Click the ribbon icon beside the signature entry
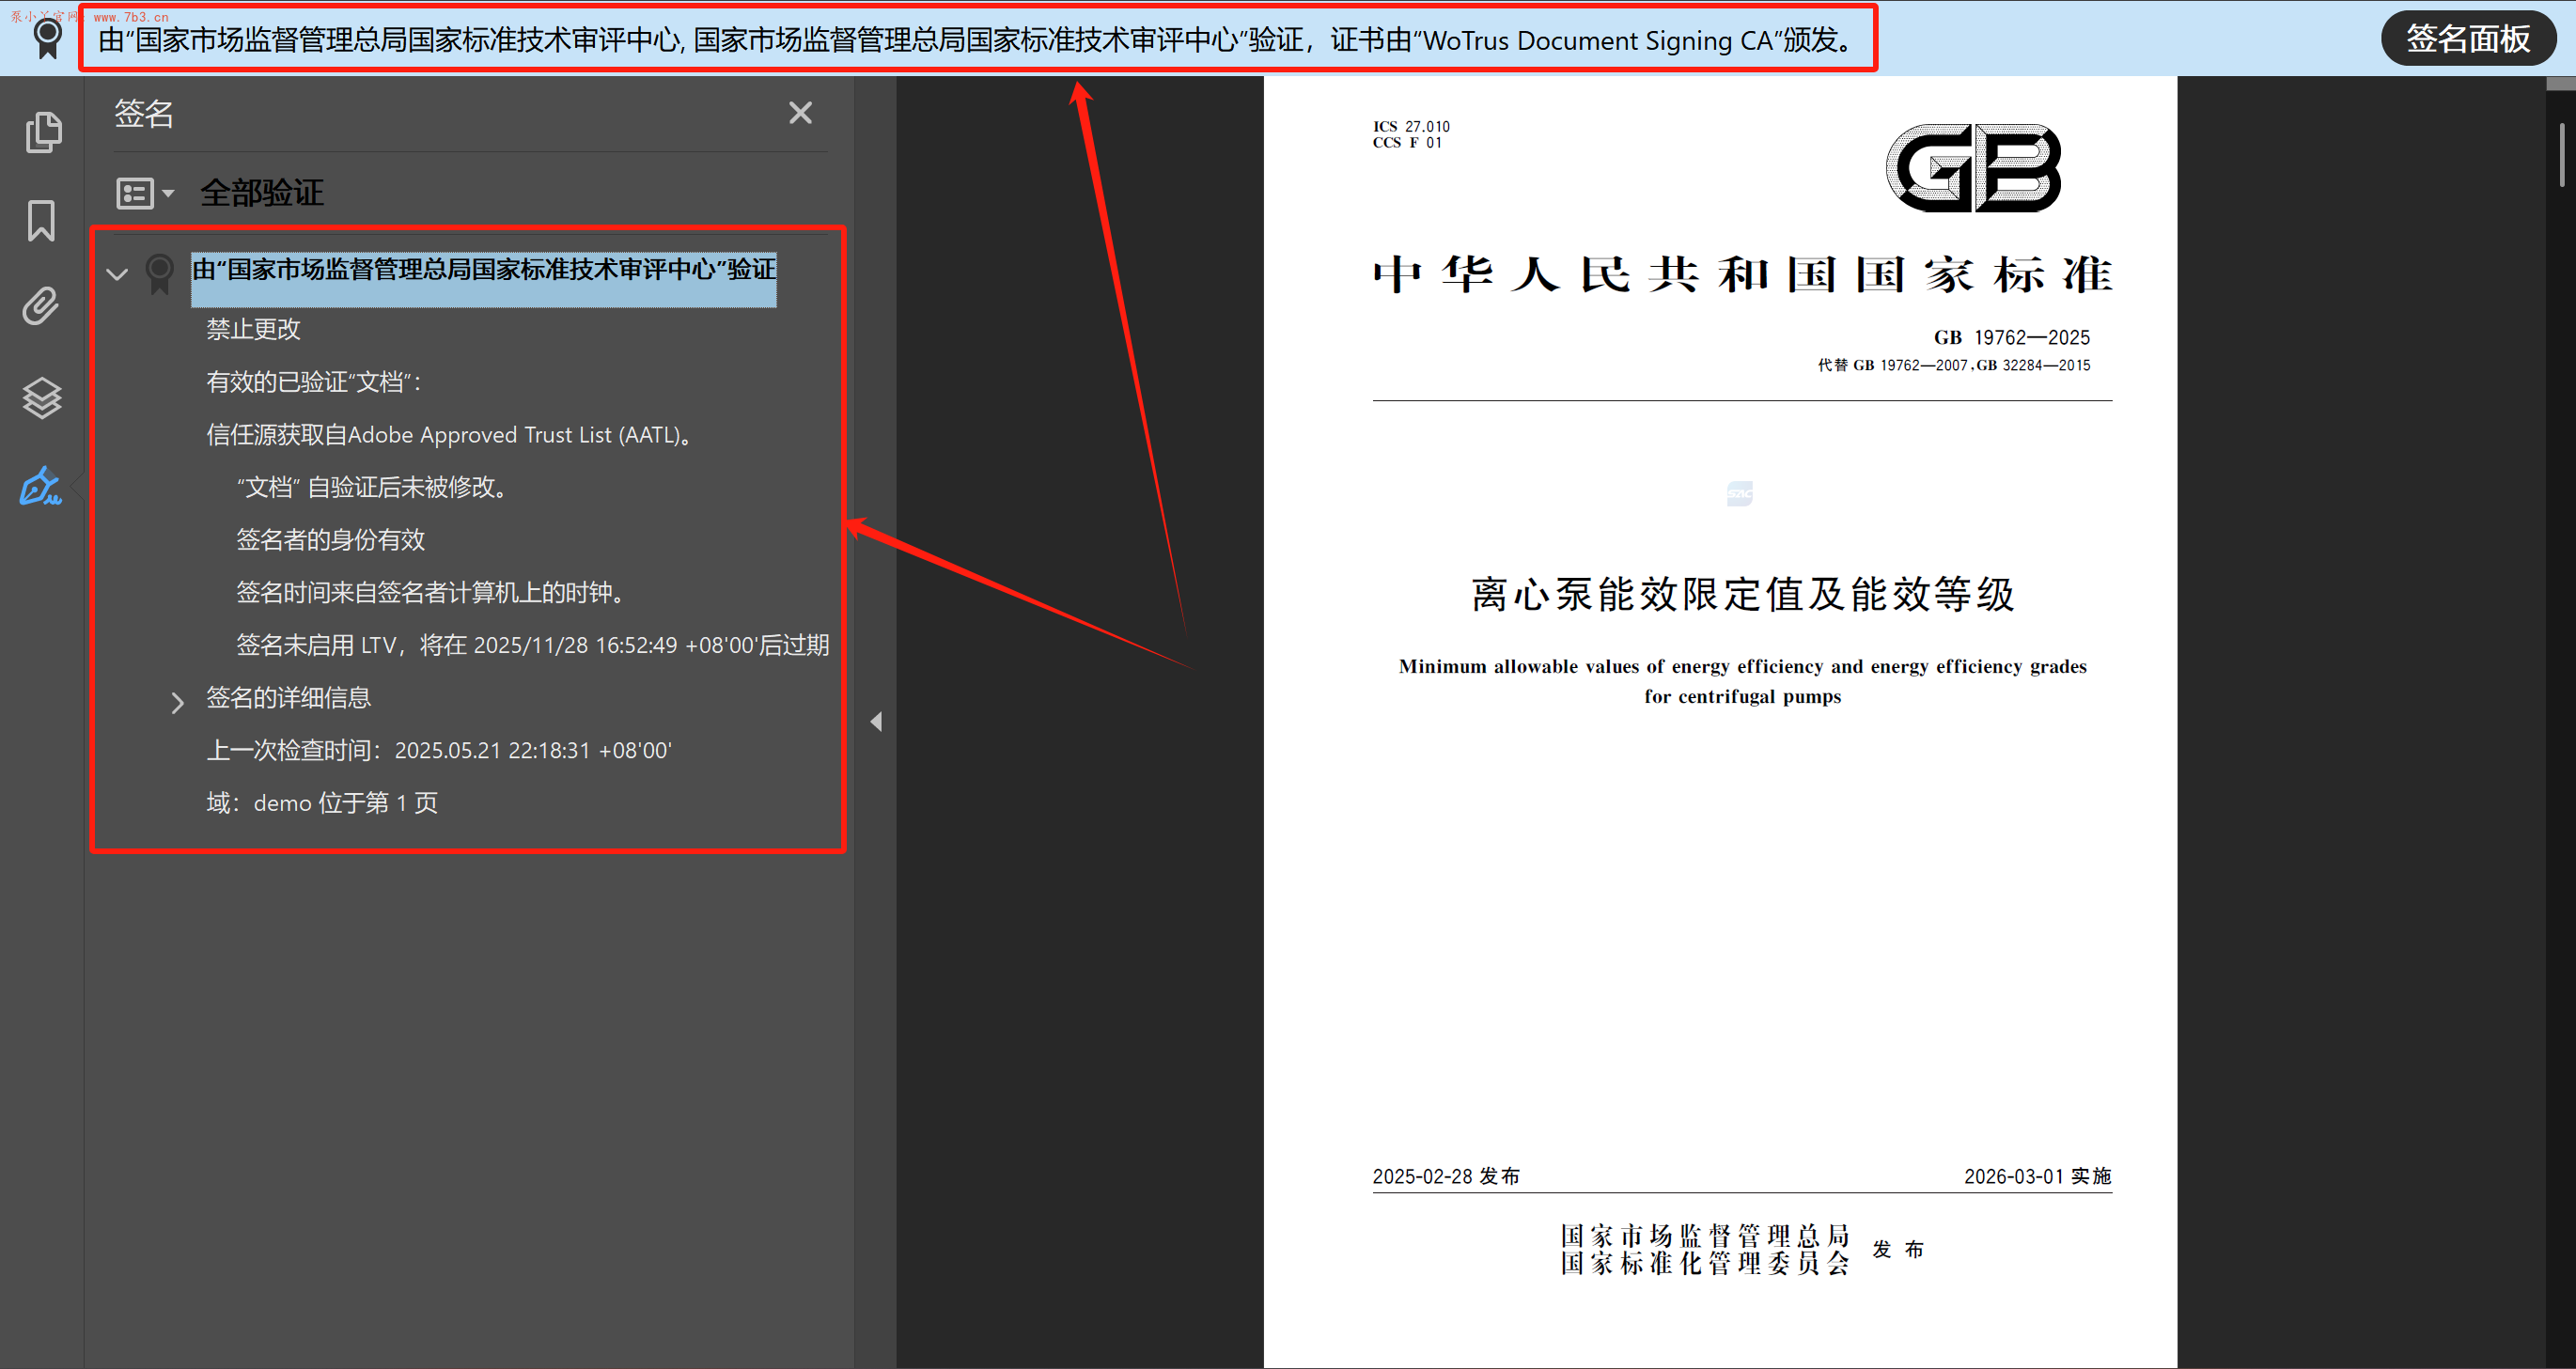 click(x=159, y=273)
